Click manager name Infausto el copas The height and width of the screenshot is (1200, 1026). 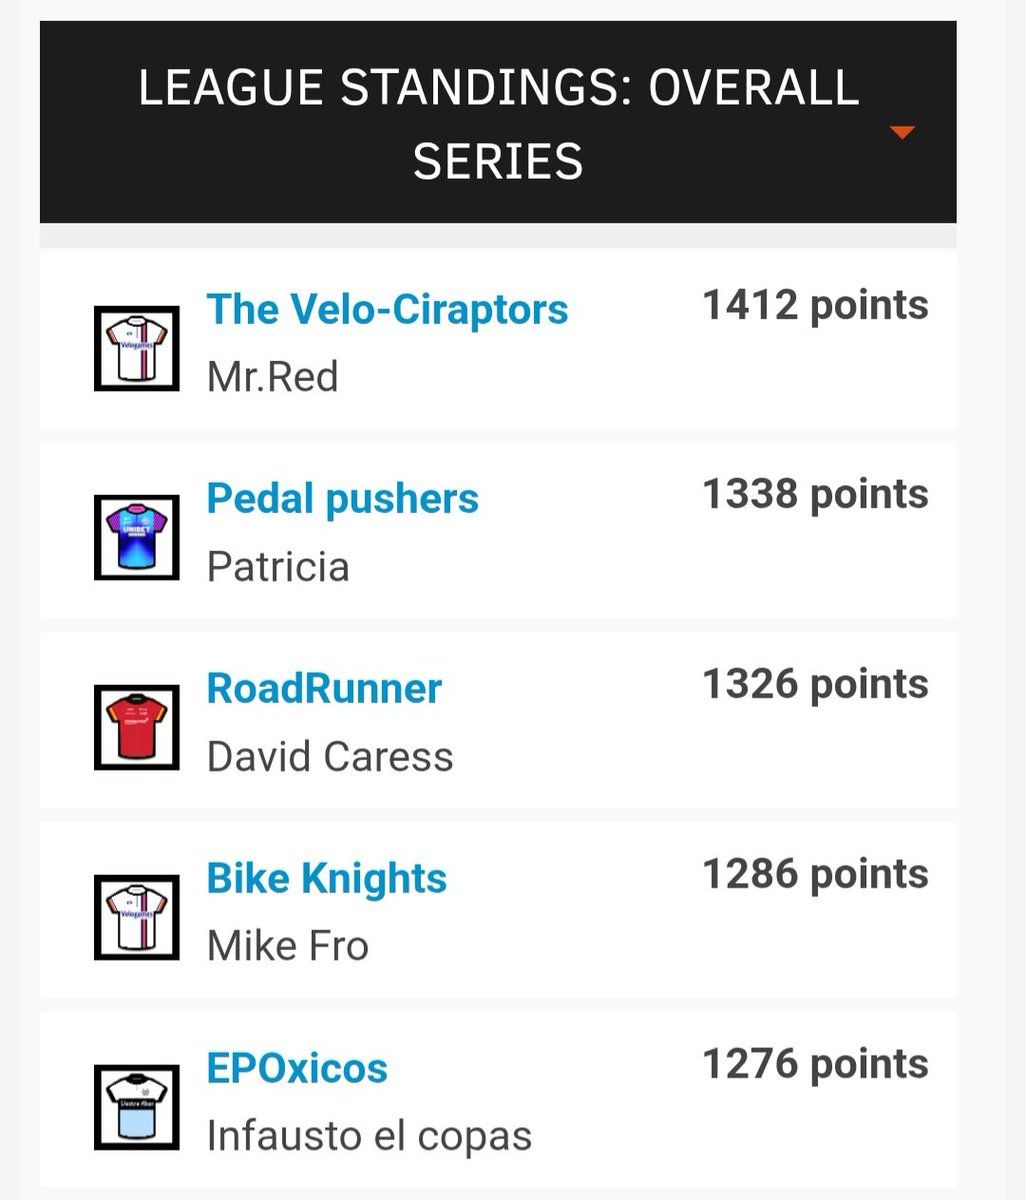369,1136
